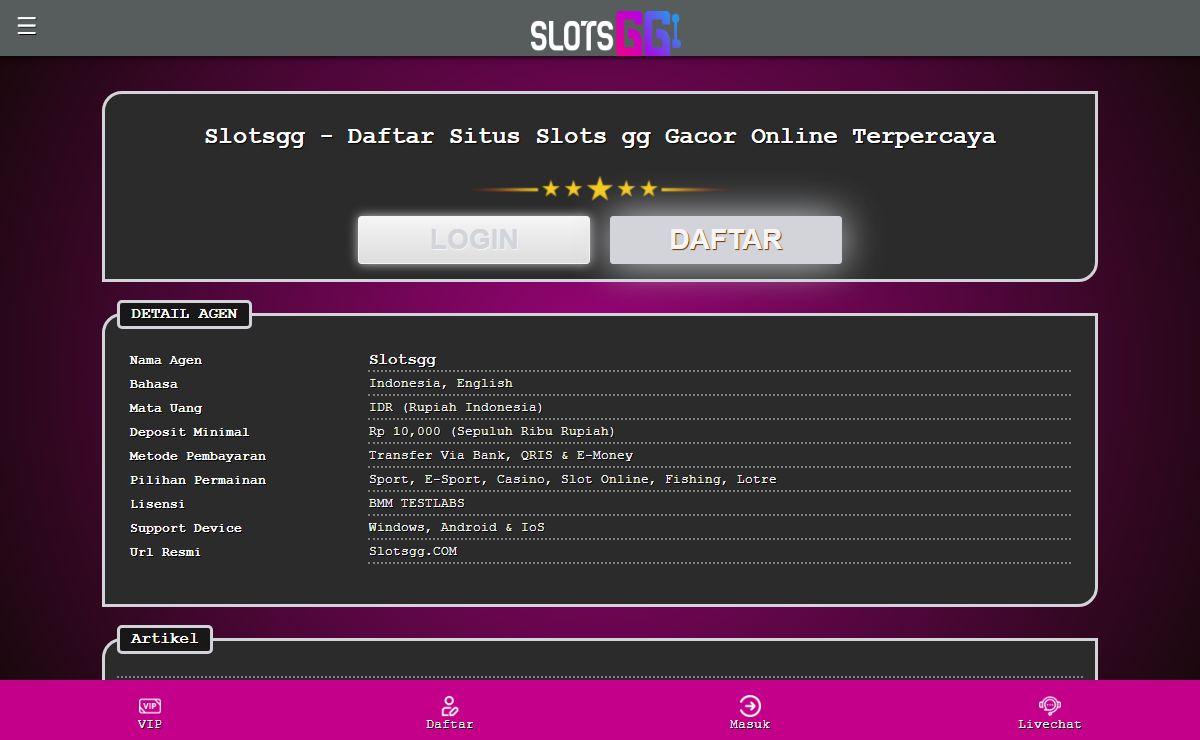Click the page heading "Slotsgg - Daftar Situs Slots gg Gacor Online Terpercaya"

[x=600, y=136]
